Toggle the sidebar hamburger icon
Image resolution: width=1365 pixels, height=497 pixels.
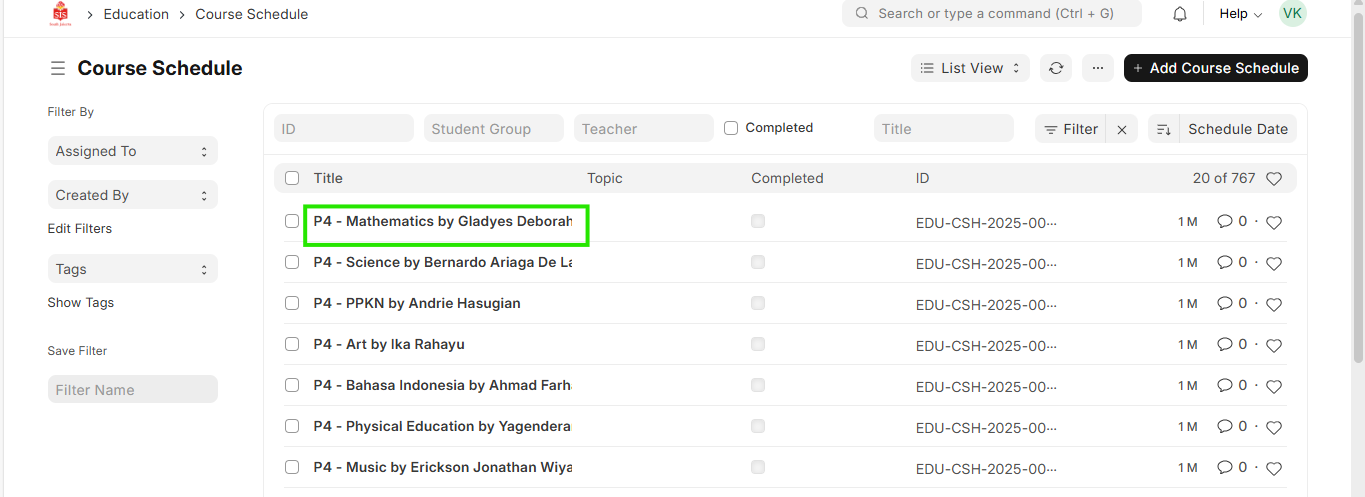tap(58, 68)
